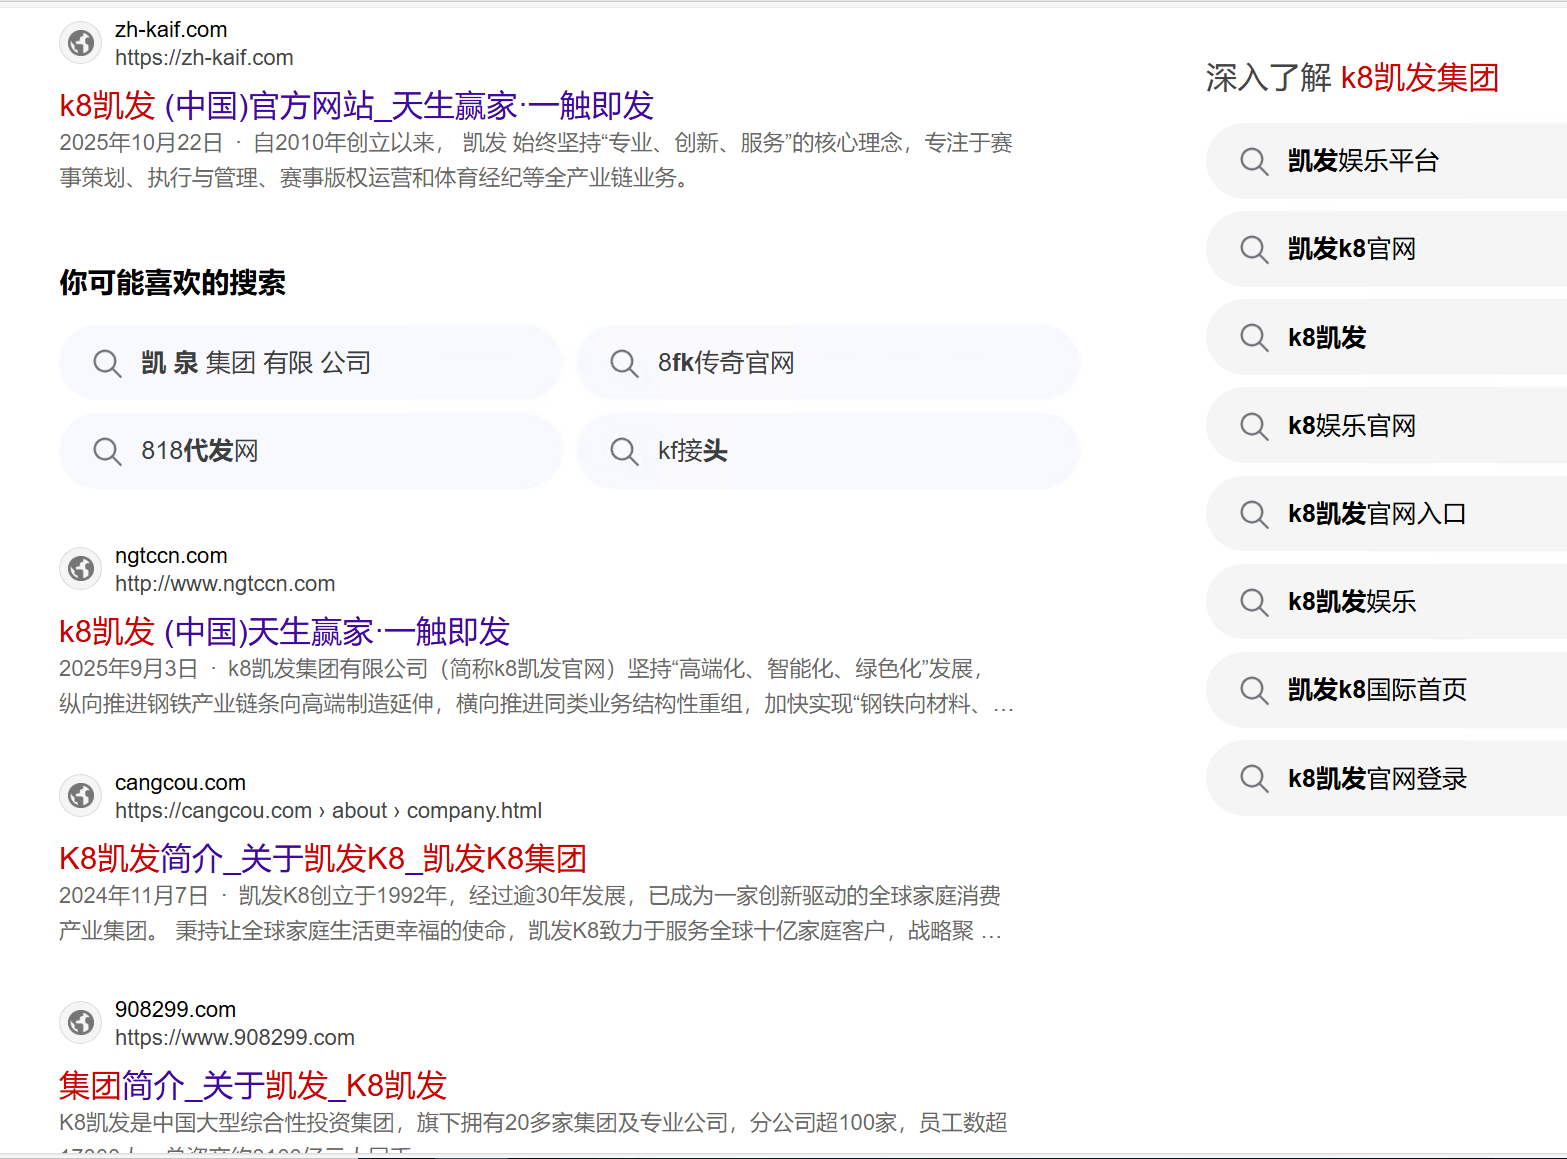
Task: Search the related suggestion k8凯发官网登录
Action: 1386,778
